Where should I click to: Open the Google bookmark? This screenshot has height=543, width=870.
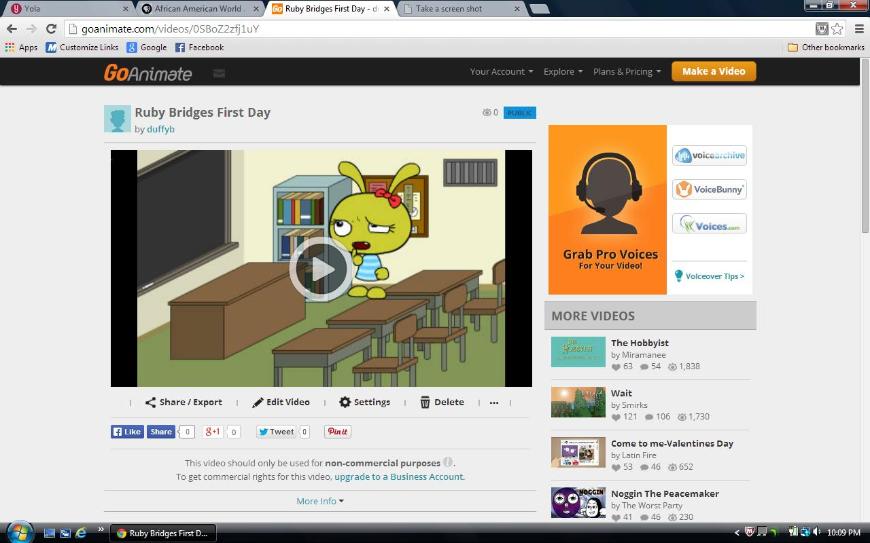[x=147, y=47]
